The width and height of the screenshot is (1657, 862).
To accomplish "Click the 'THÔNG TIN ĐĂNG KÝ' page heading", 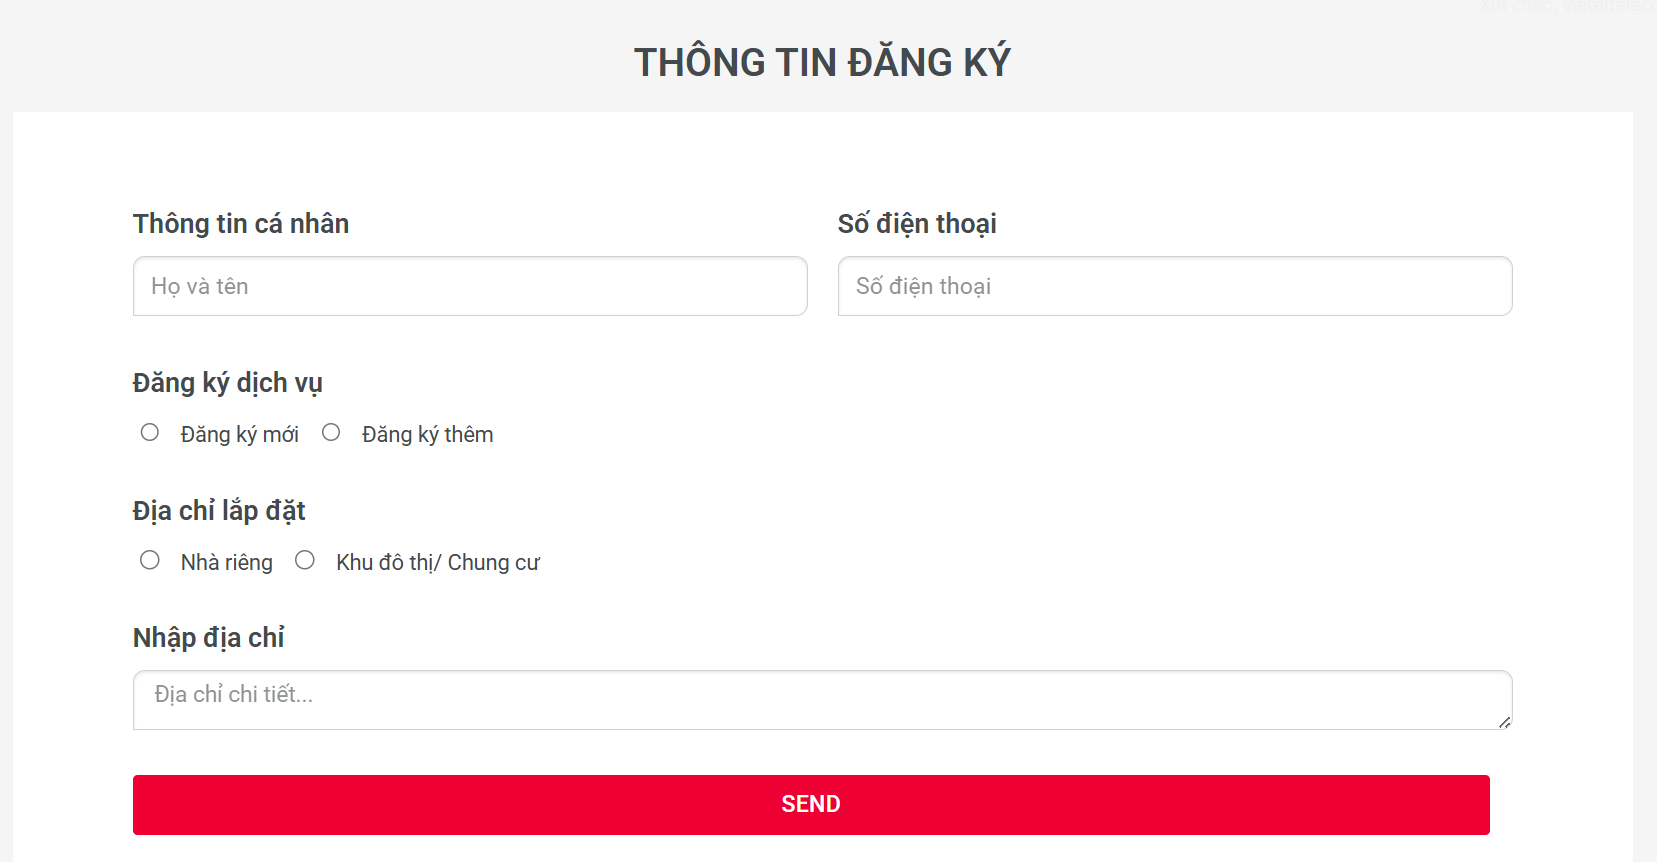I will [822, 61].
